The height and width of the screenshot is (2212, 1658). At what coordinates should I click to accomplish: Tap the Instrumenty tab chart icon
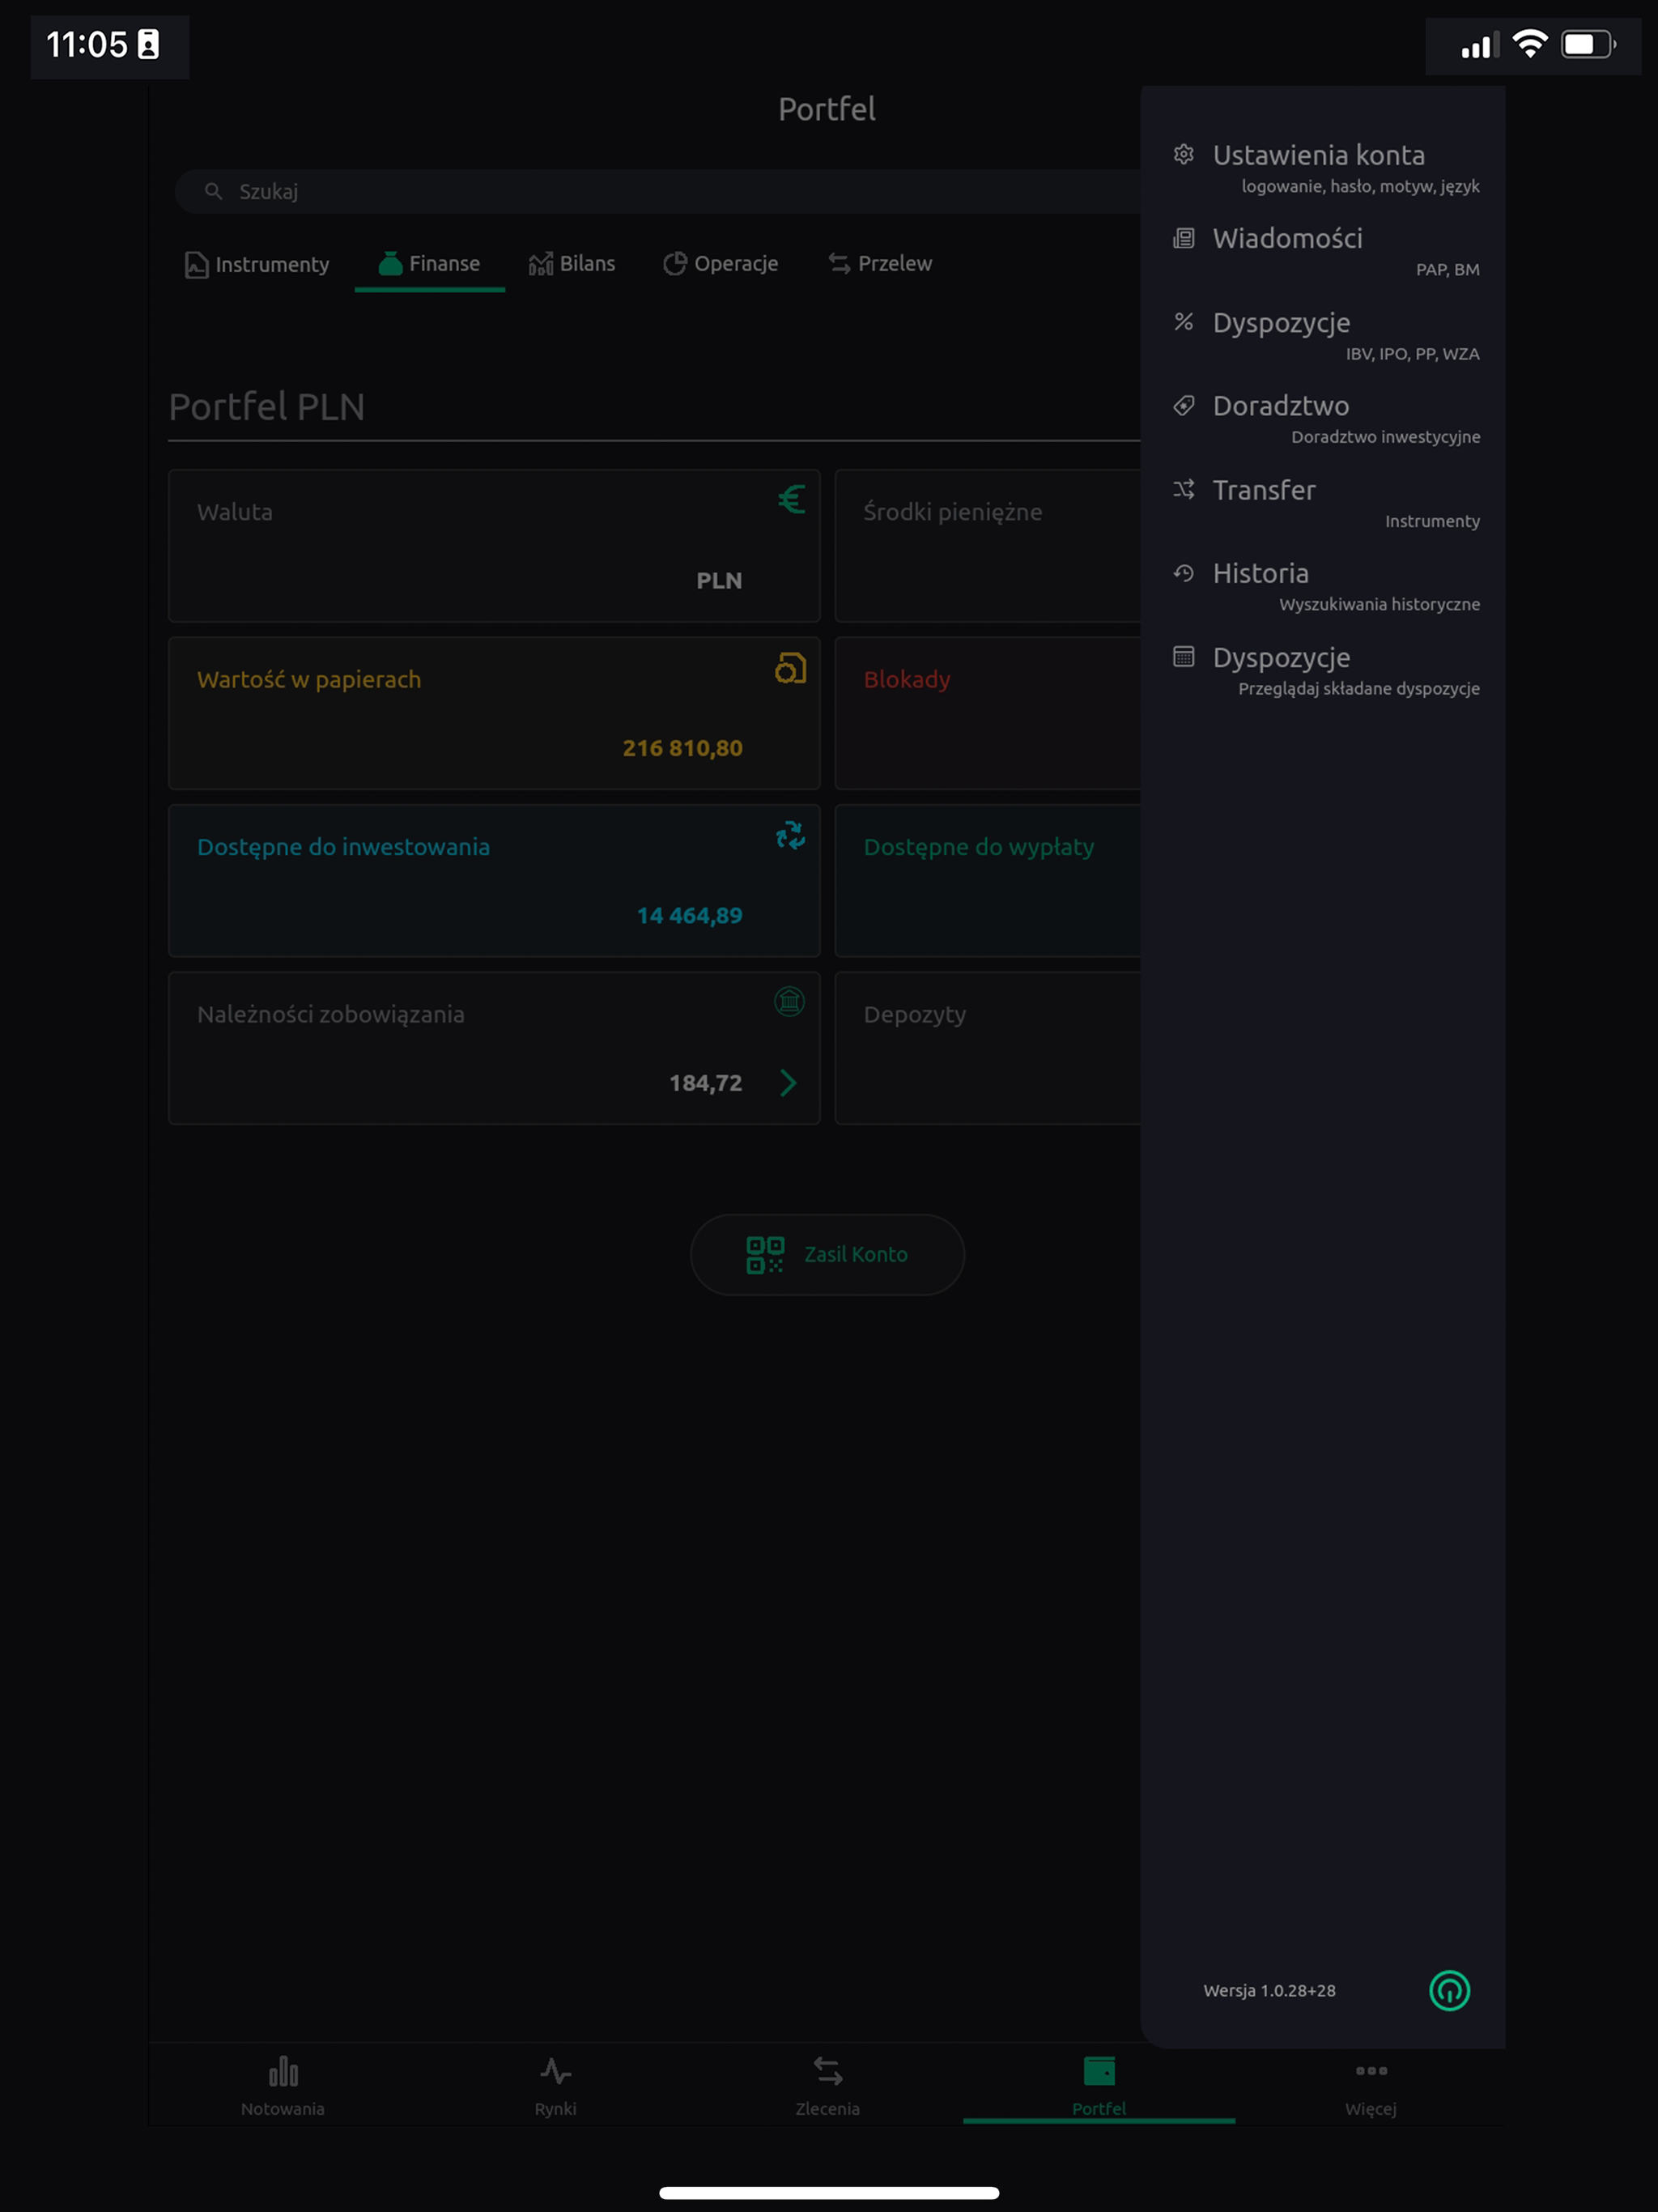pos(196,264)
